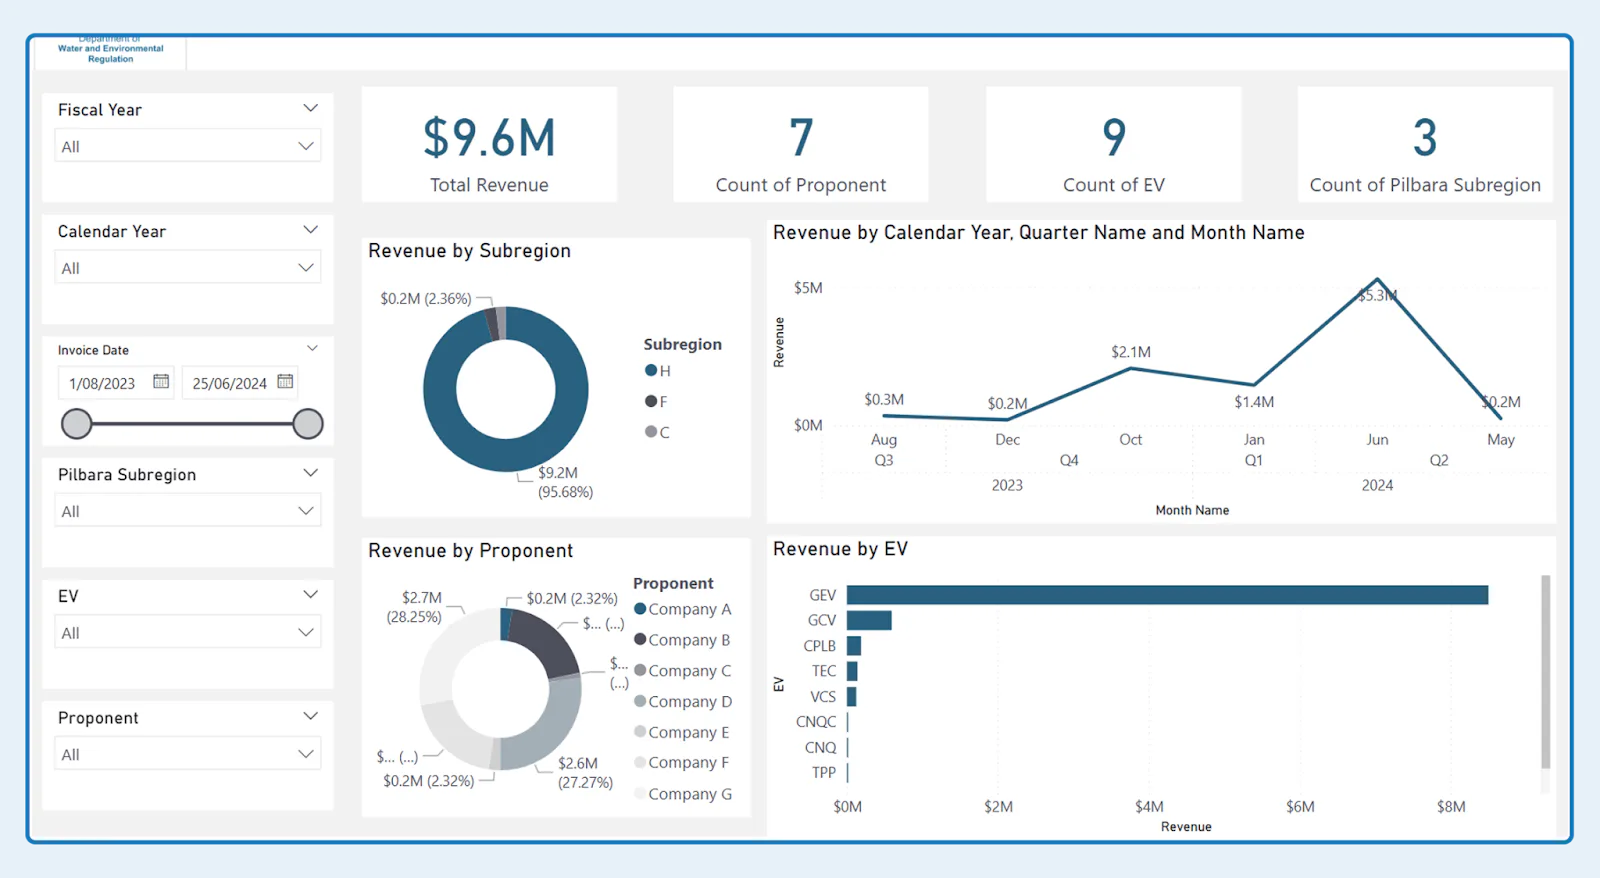Select Company D in Proponent legend
1600x878 pixels.
[x=690, y=701]
